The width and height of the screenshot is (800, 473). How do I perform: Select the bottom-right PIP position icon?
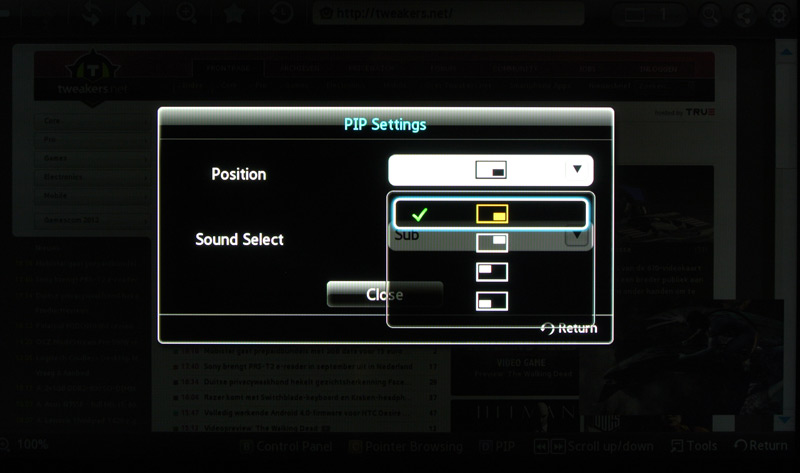492,214
